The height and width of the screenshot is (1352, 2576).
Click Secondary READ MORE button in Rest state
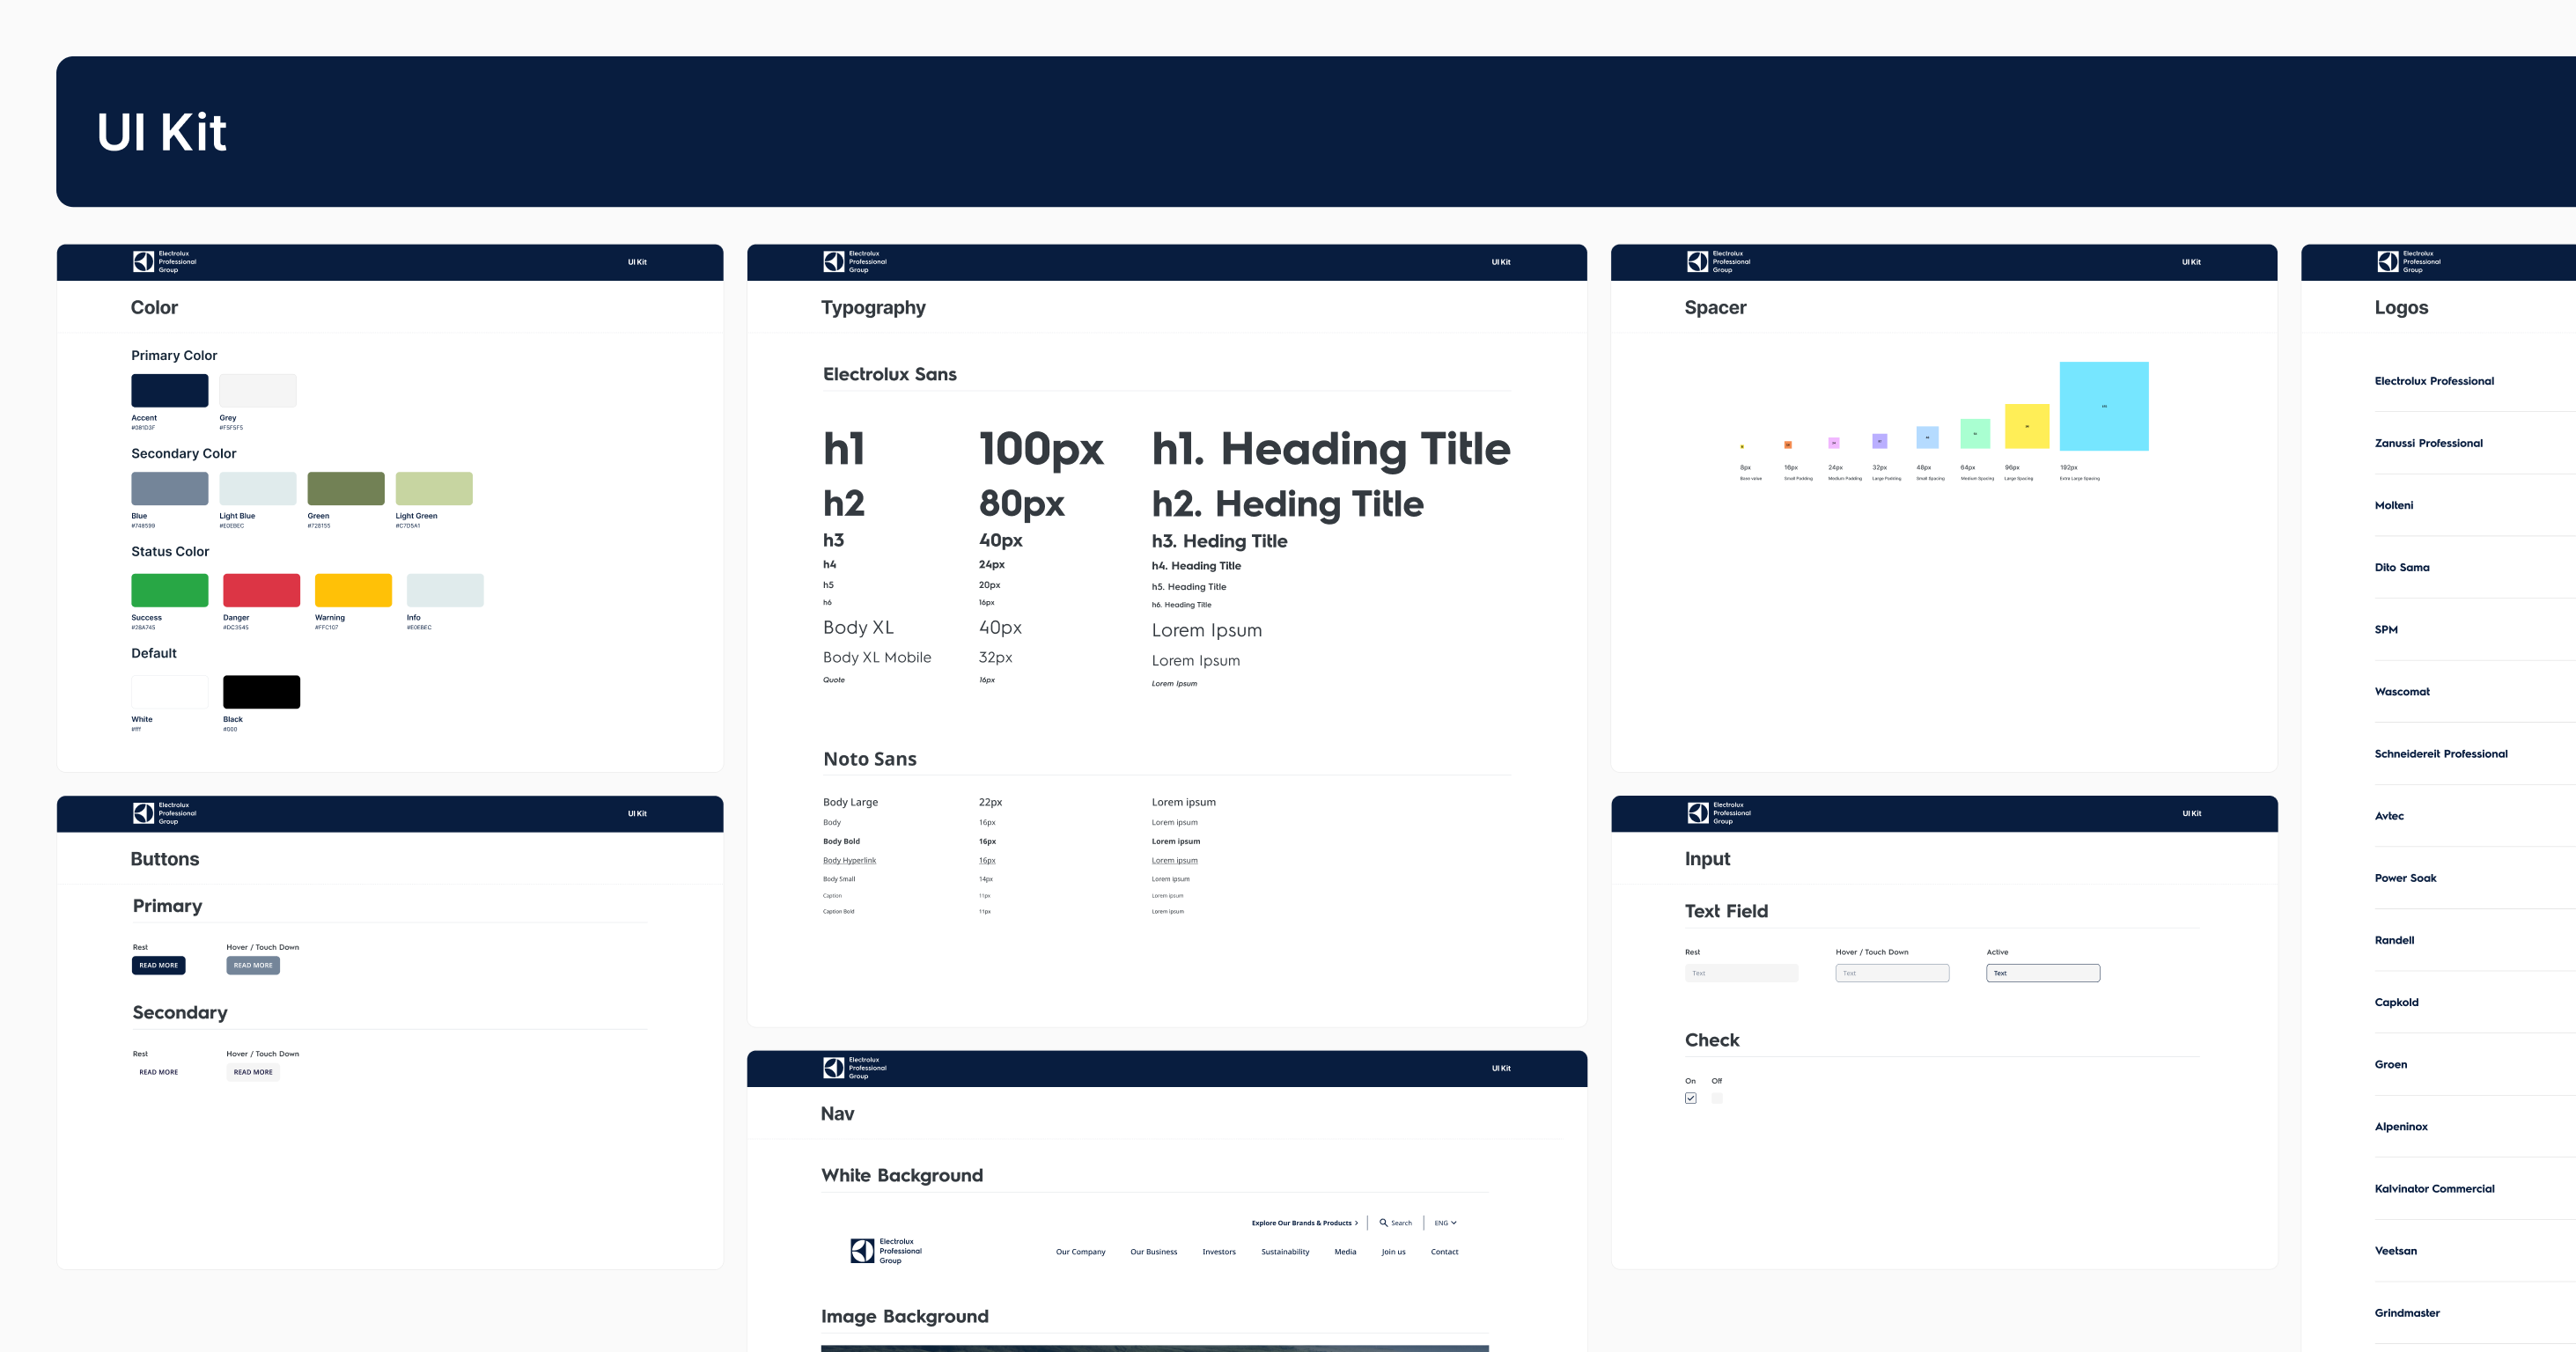(159, 1072)
